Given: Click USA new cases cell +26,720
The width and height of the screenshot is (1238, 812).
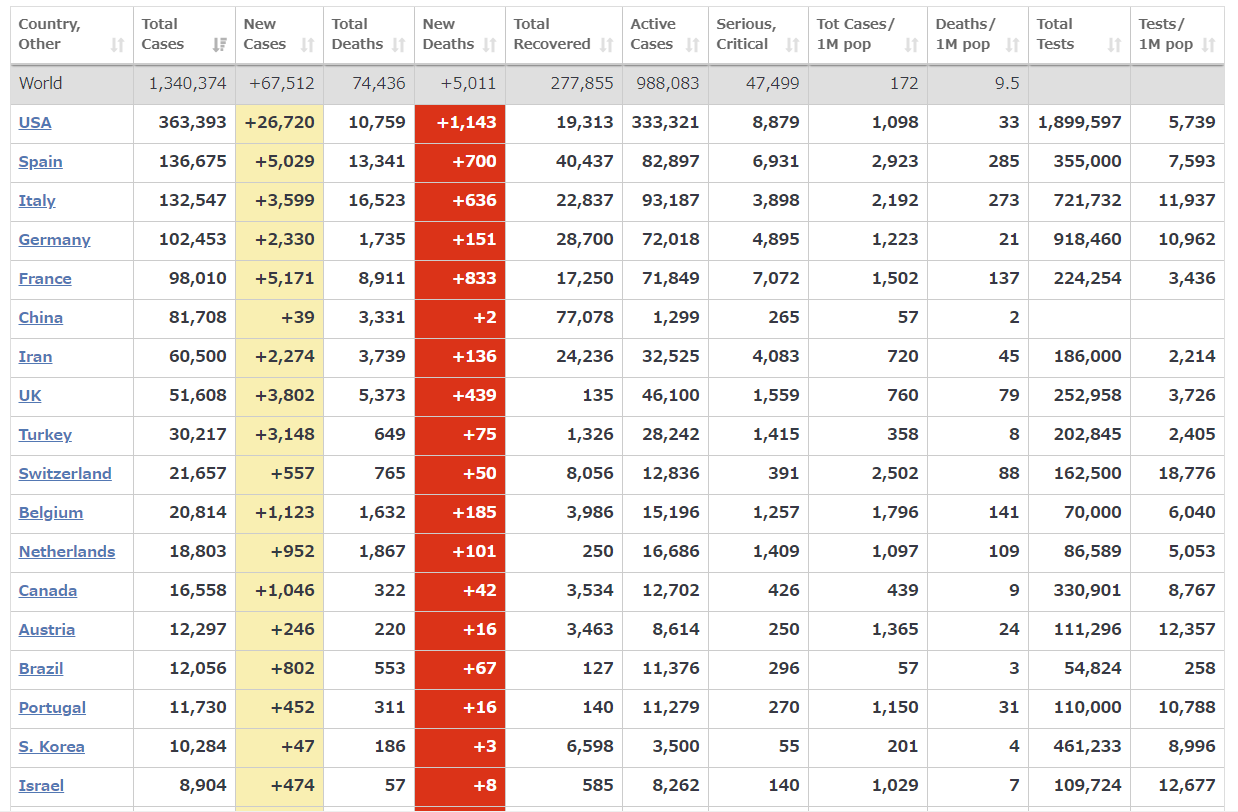Looking at the screenshot, I should point(279,123).
